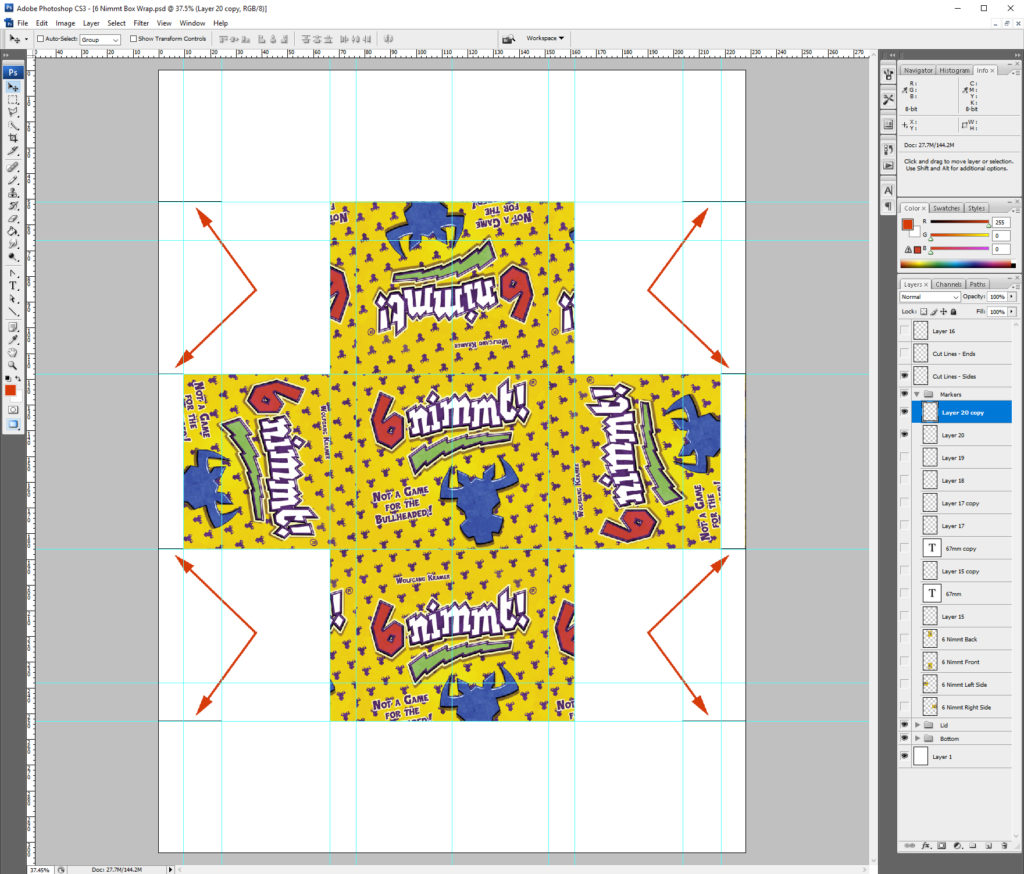
Task: Select the Crop tool
Action: [x=13, y=138]
